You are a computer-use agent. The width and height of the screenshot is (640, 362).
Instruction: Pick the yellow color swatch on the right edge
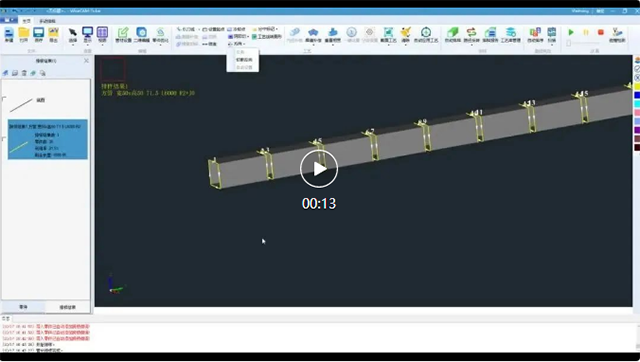click(637, 87)
